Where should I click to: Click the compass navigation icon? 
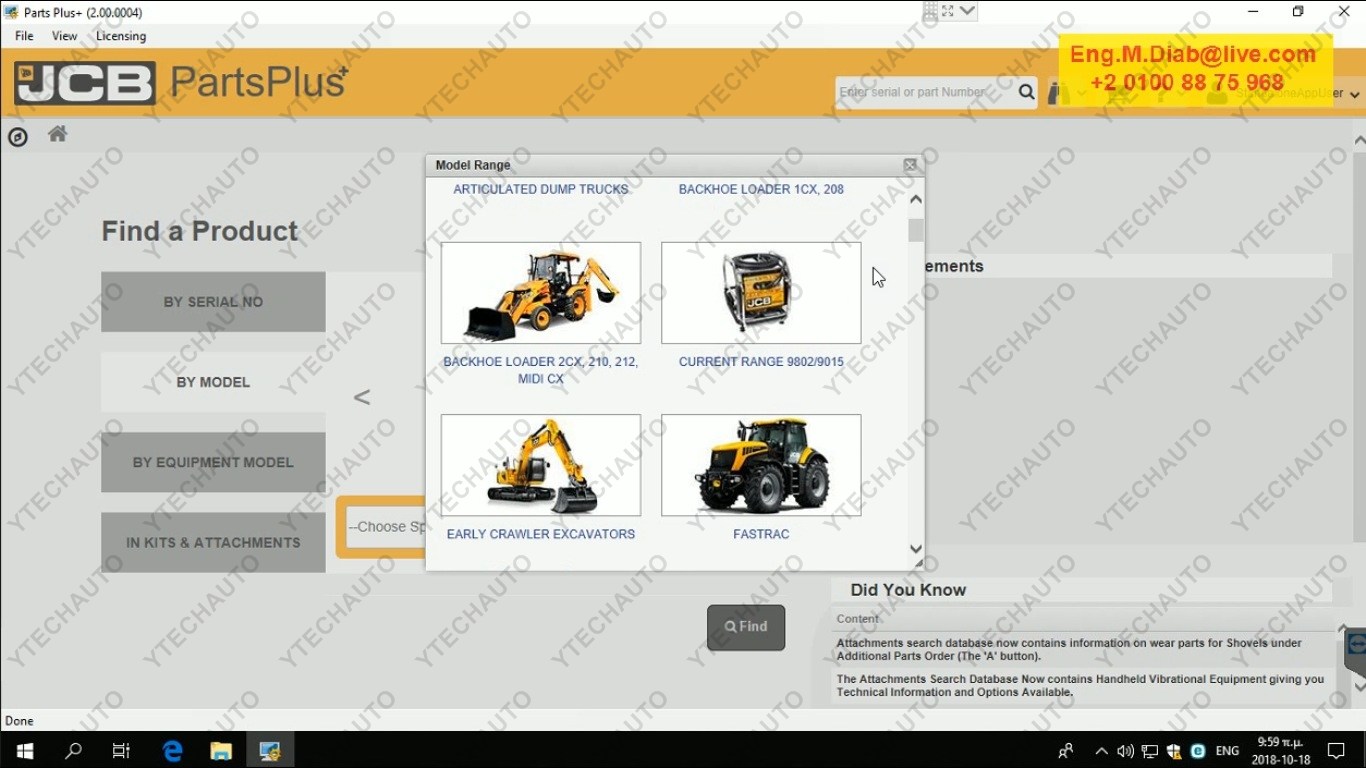tap(18, 137)
